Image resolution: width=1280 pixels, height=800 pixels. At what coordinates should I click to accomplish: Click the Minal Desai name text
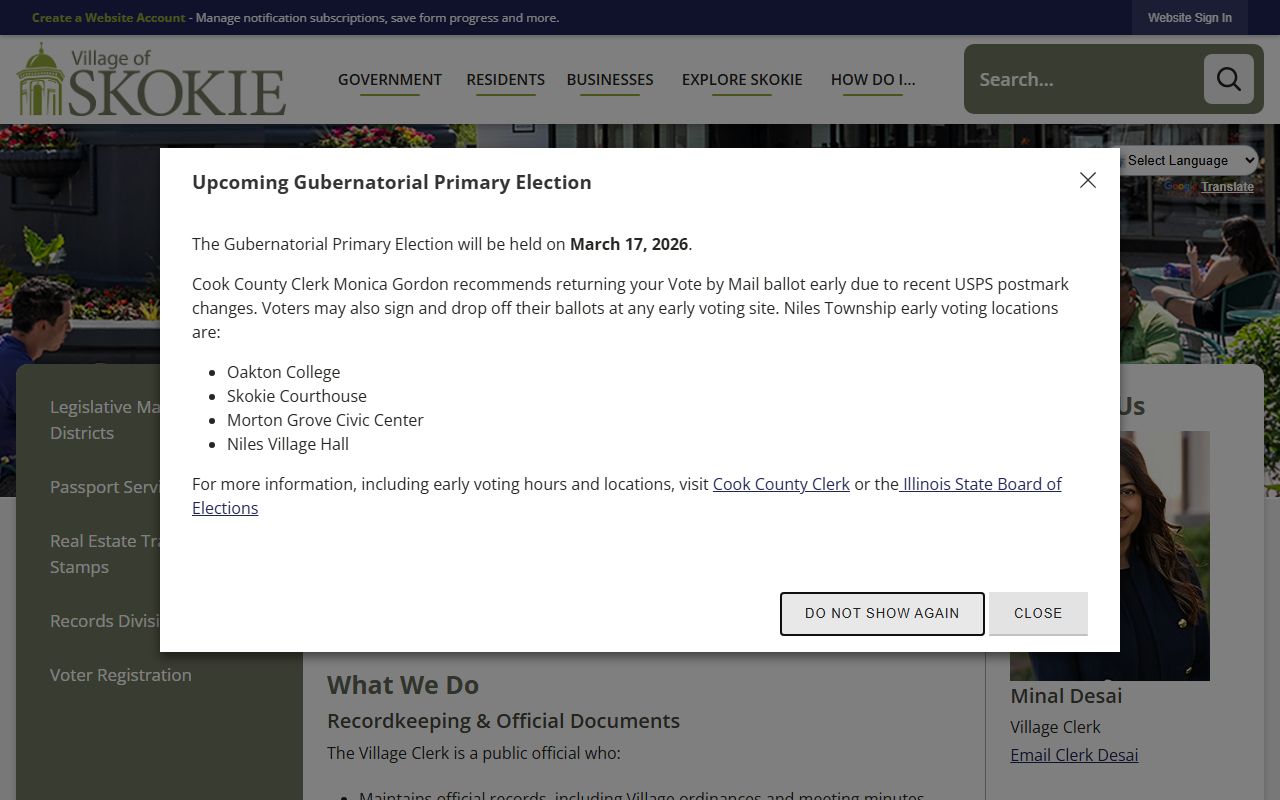pos(1066,696)
